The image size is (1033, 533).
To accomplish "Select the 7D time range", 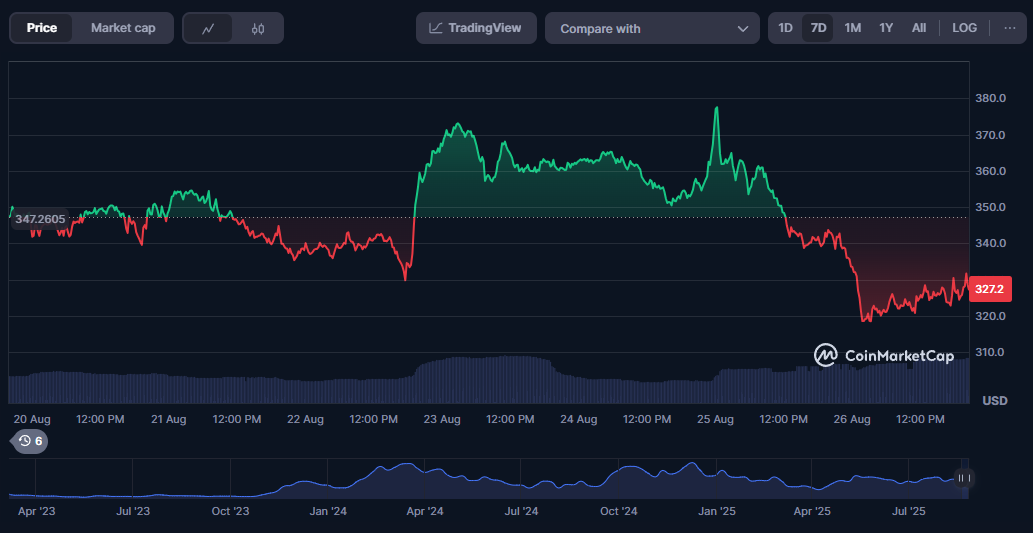I will pyautogui.click(x=818, y=28).
